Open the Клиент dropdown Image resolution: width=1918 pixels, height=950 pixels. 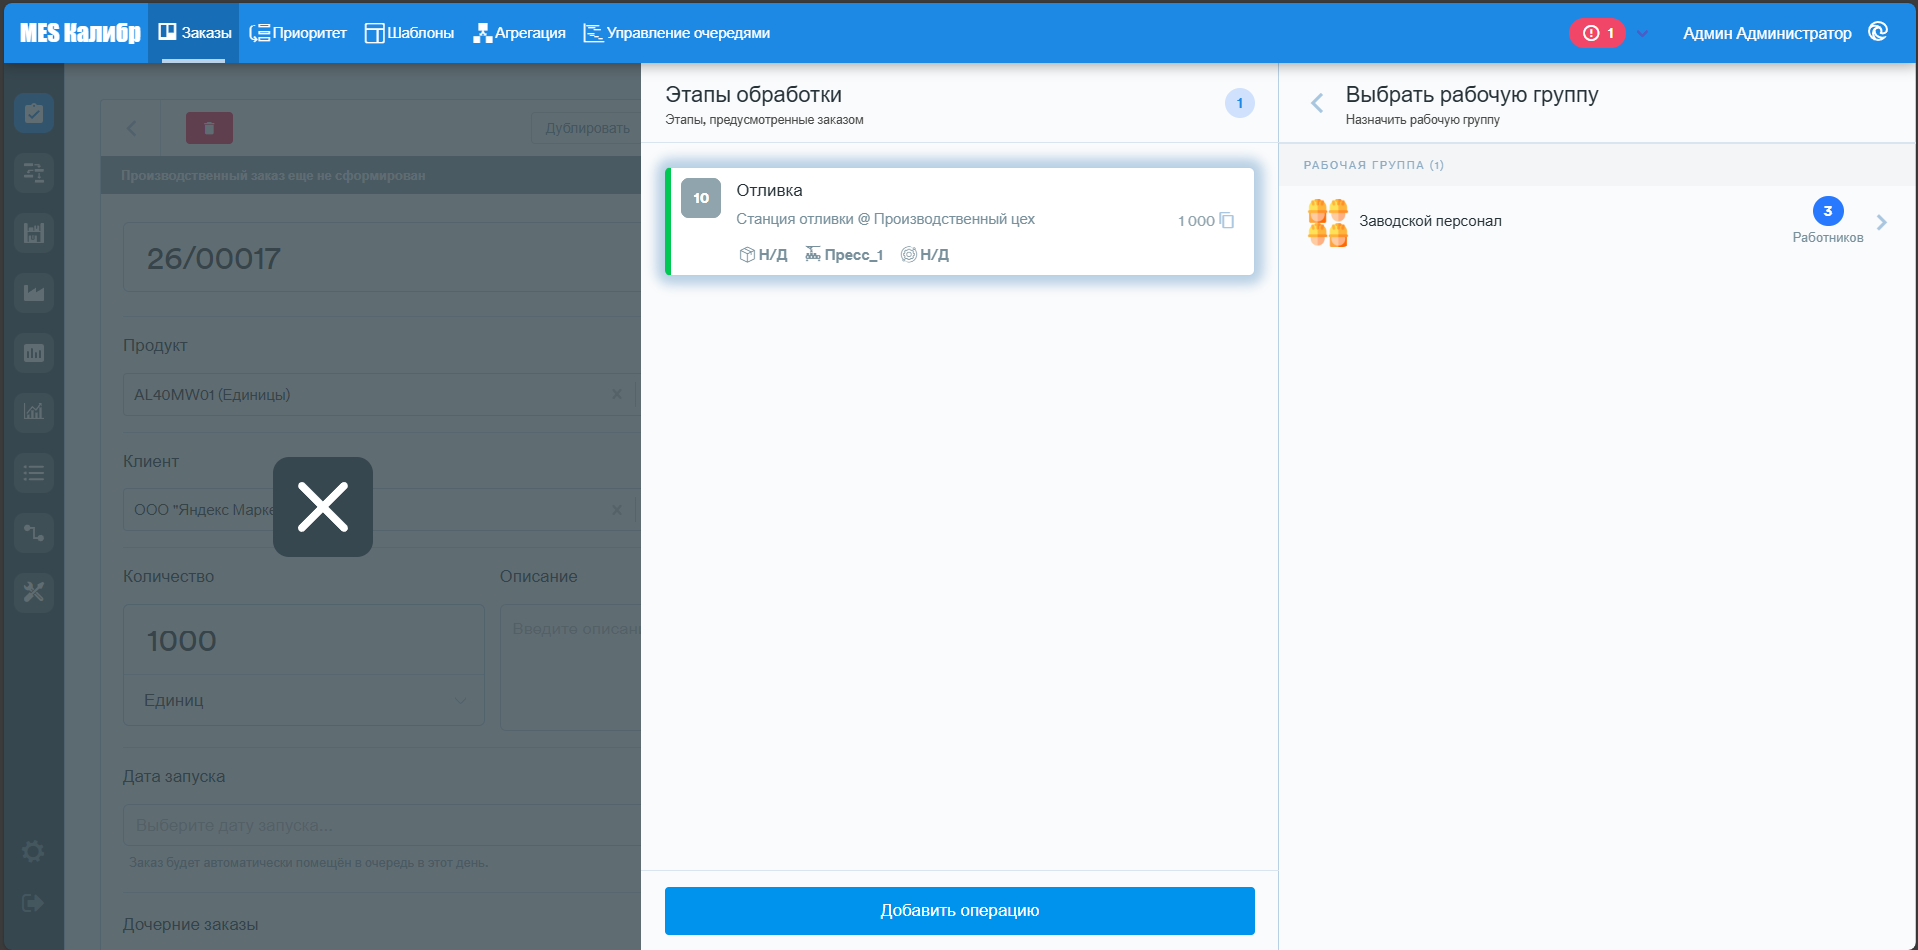coord(381,510)
